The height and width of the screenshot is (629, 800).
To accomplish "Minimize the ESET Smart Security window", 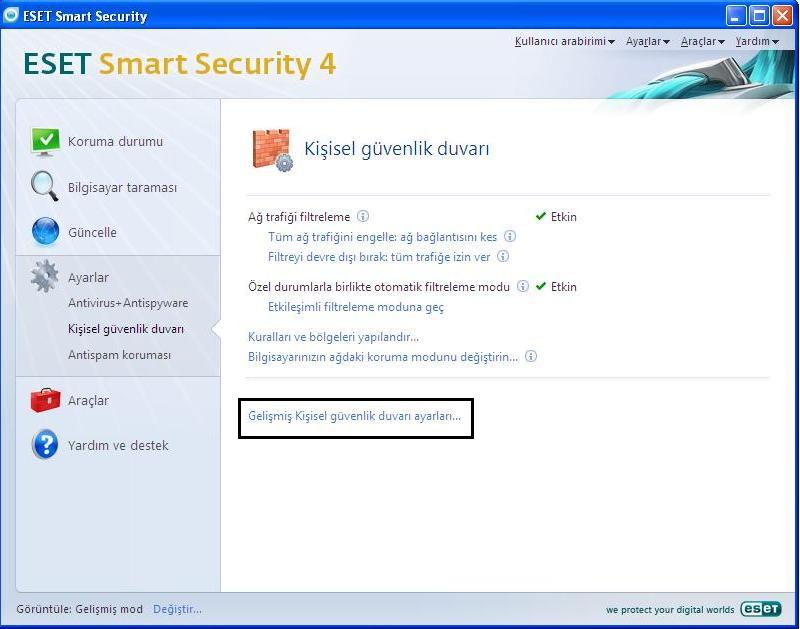I will pos(735,16).
